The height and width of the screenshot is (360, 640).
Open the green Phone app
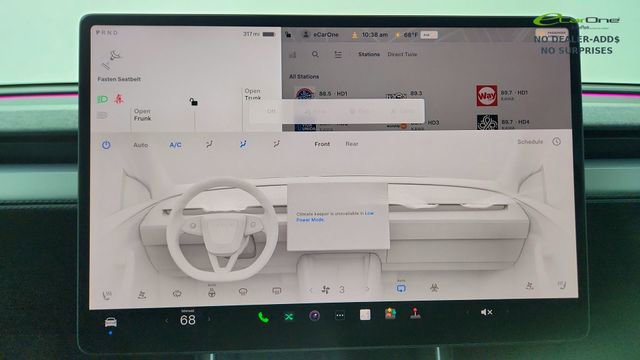pos(263,317)
